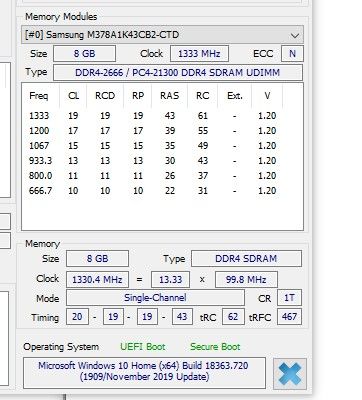Image resolution: width=362 pixels, height=400 pixels.
Task: Select the 933.3 frequency row
Action: (153, 161)
